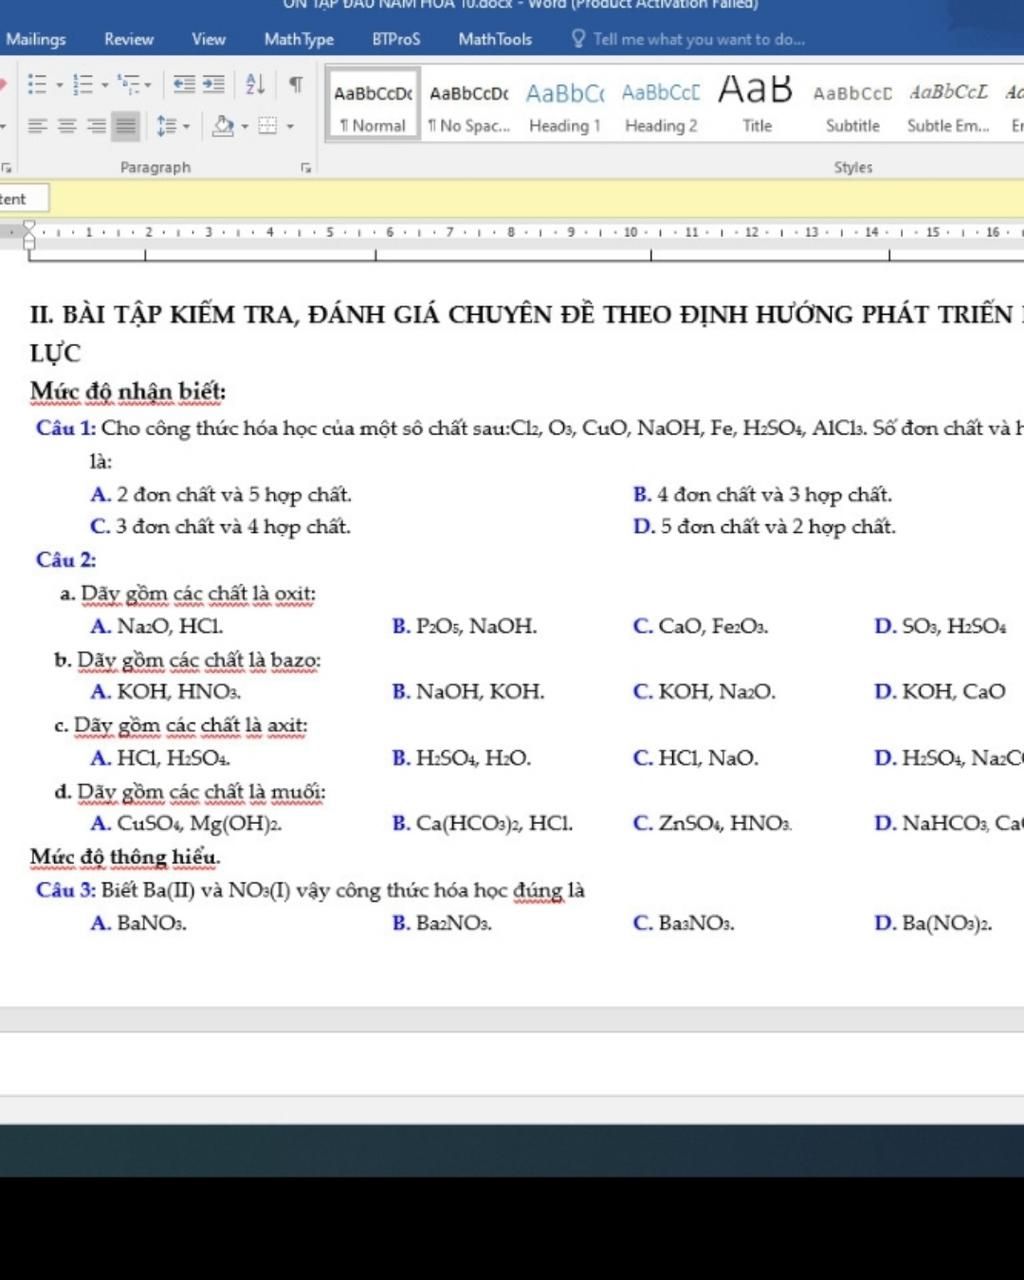Click the section heading 'II. BÀI TẬP KIỂM TRA'
1024x1280 pixels.
(x=164, y=314)
